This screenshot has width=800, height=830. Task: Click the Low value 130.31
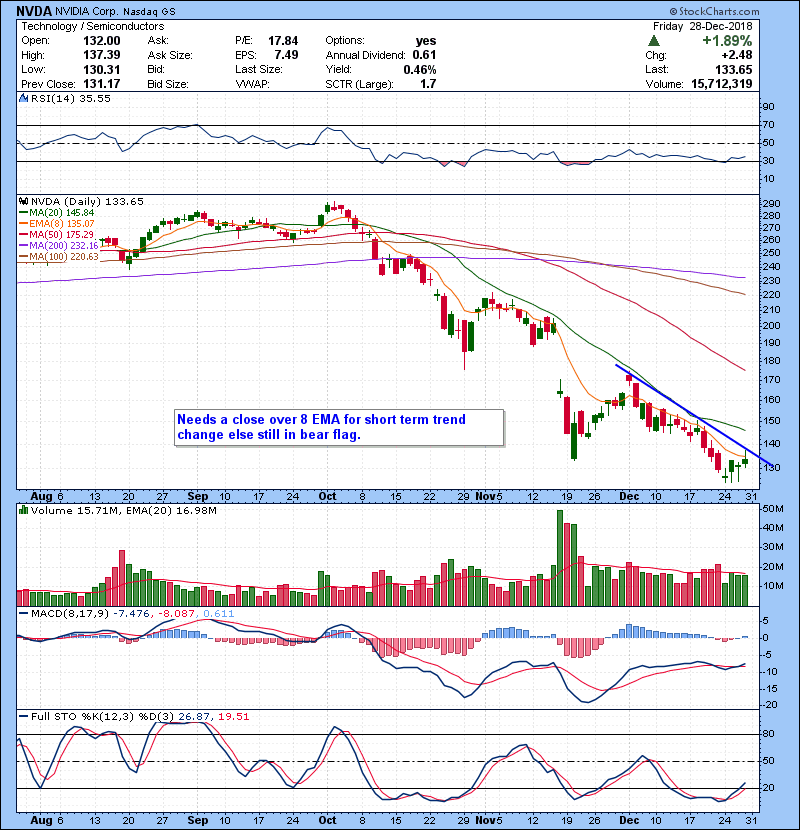tap(102, 69)
